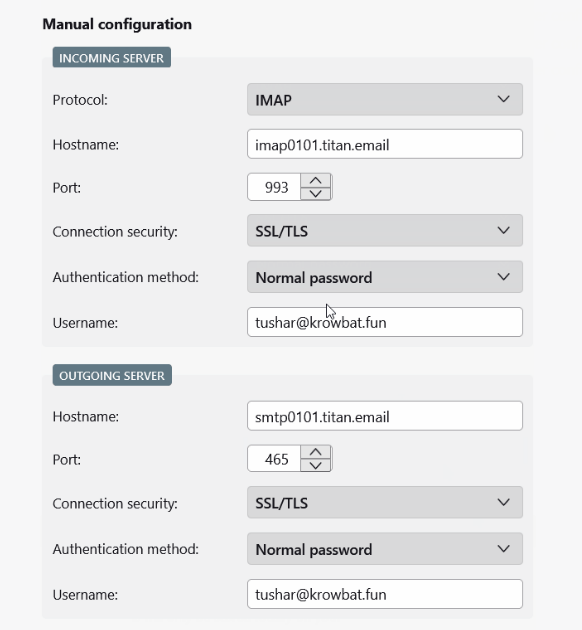The width and height of the screenshot is (582, 630).
Task: Open outgoing Connection security dropdown
Action: (385, 502)
